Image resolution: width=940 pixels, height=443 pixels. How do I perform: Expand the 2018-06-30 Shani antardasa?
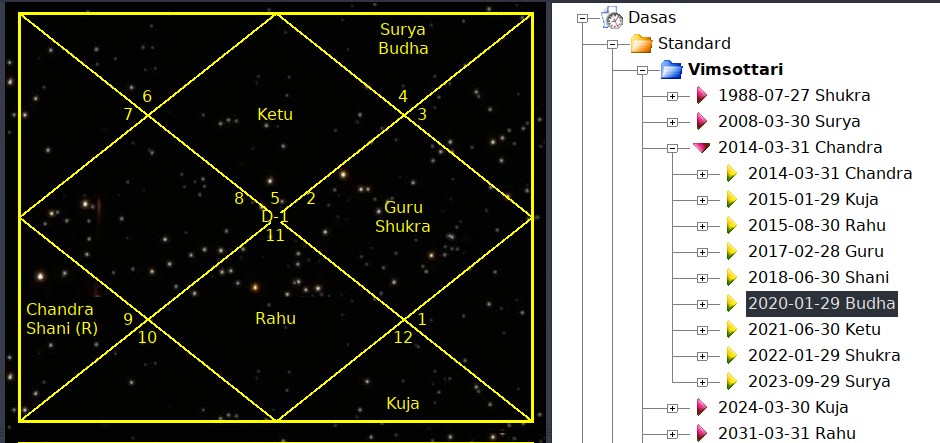[x=702, y=277]
